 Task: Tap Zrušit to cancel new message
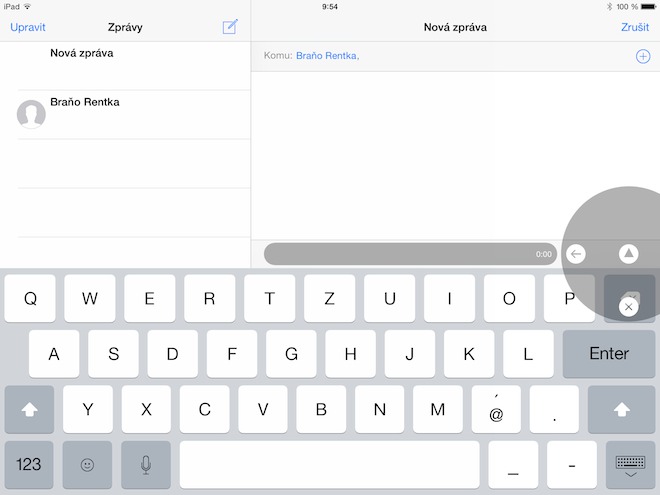[x=635, y=27]
